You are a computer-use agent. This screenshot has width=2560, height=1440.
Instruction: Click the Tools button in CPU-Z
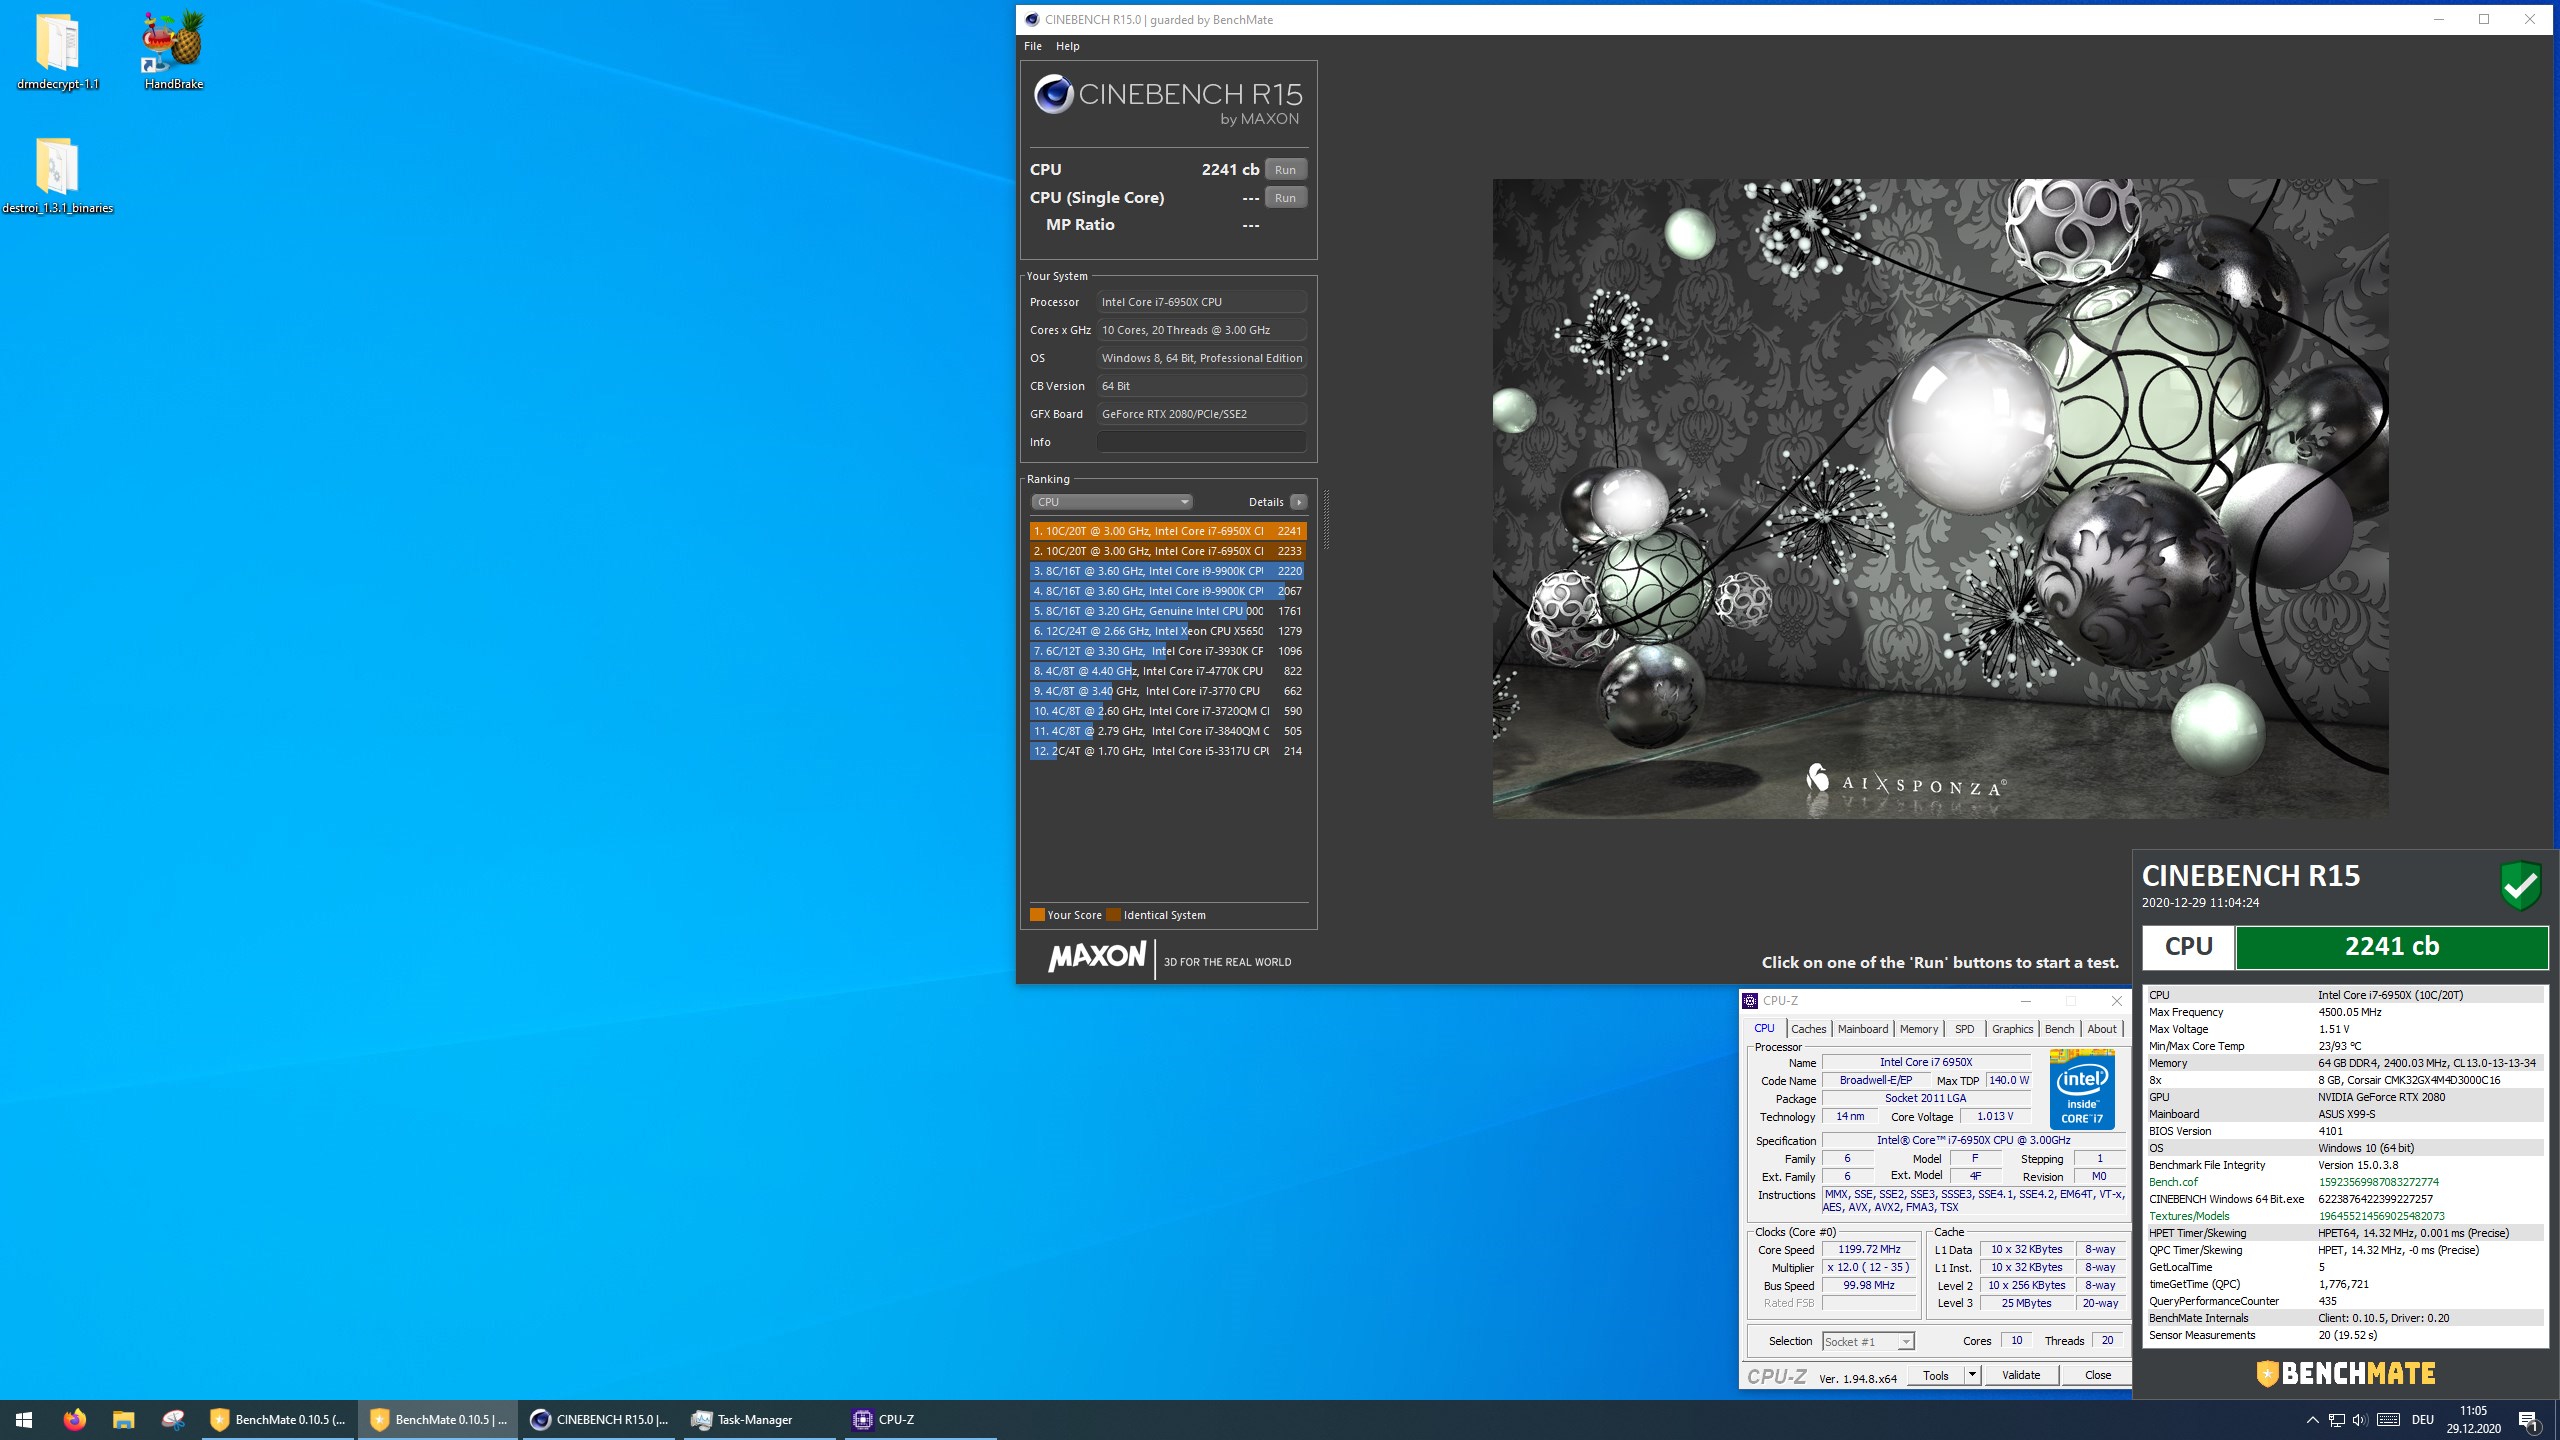click(x=1936, y=1376)
